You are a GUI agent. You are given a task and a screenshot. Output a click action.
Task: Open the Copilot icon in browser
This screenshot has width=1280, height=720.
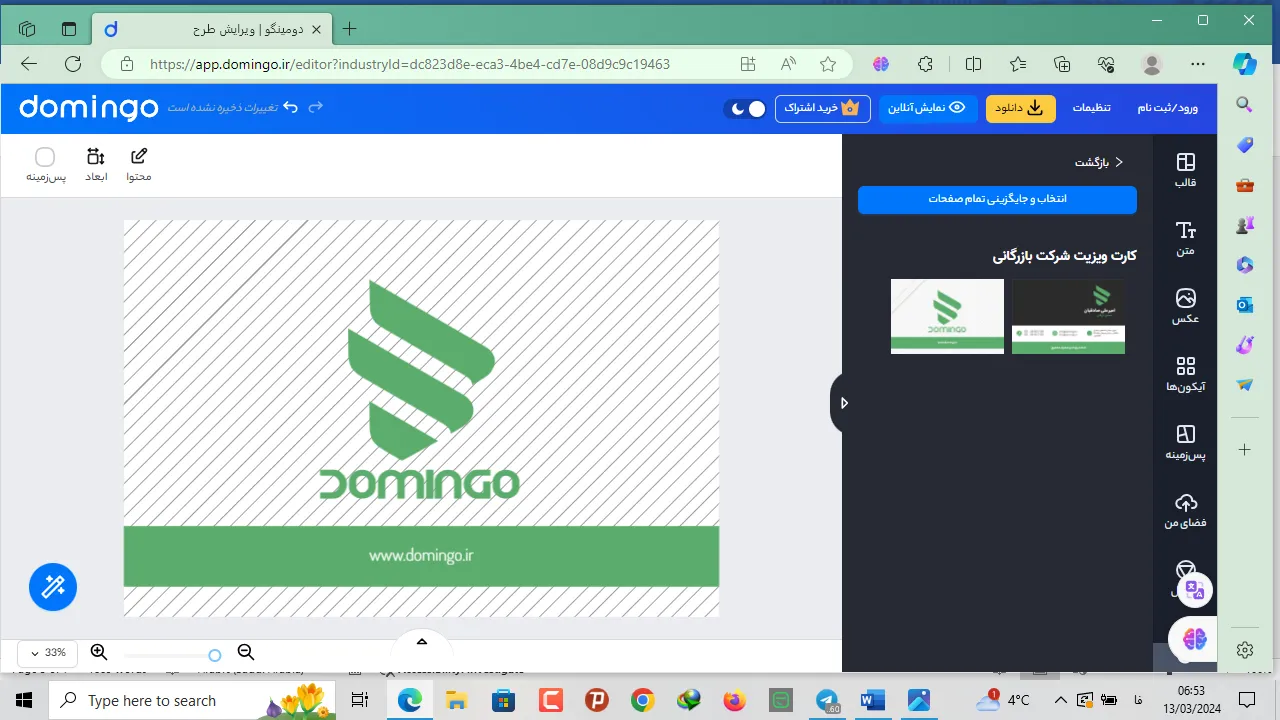tap(1245, 64)
